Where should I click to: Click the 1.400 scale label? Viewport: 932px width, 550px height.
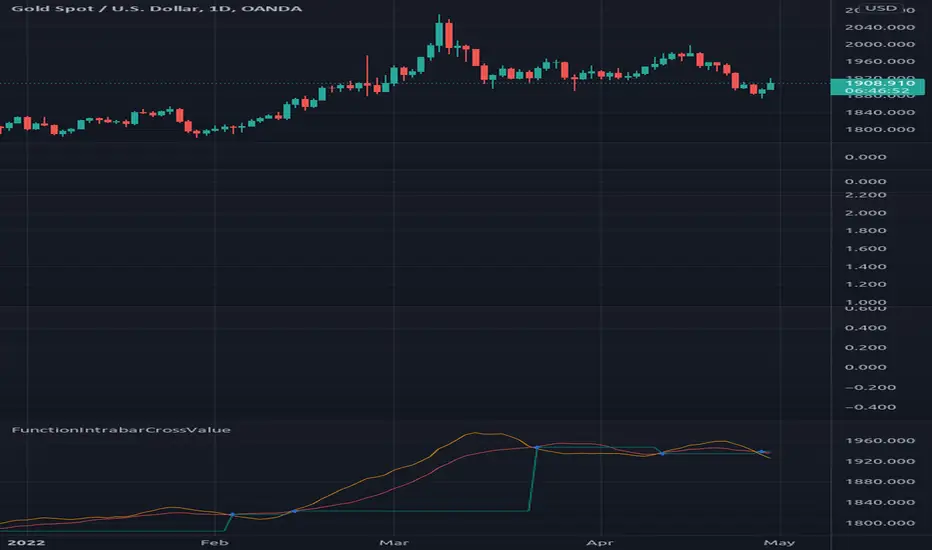(865, 266)
